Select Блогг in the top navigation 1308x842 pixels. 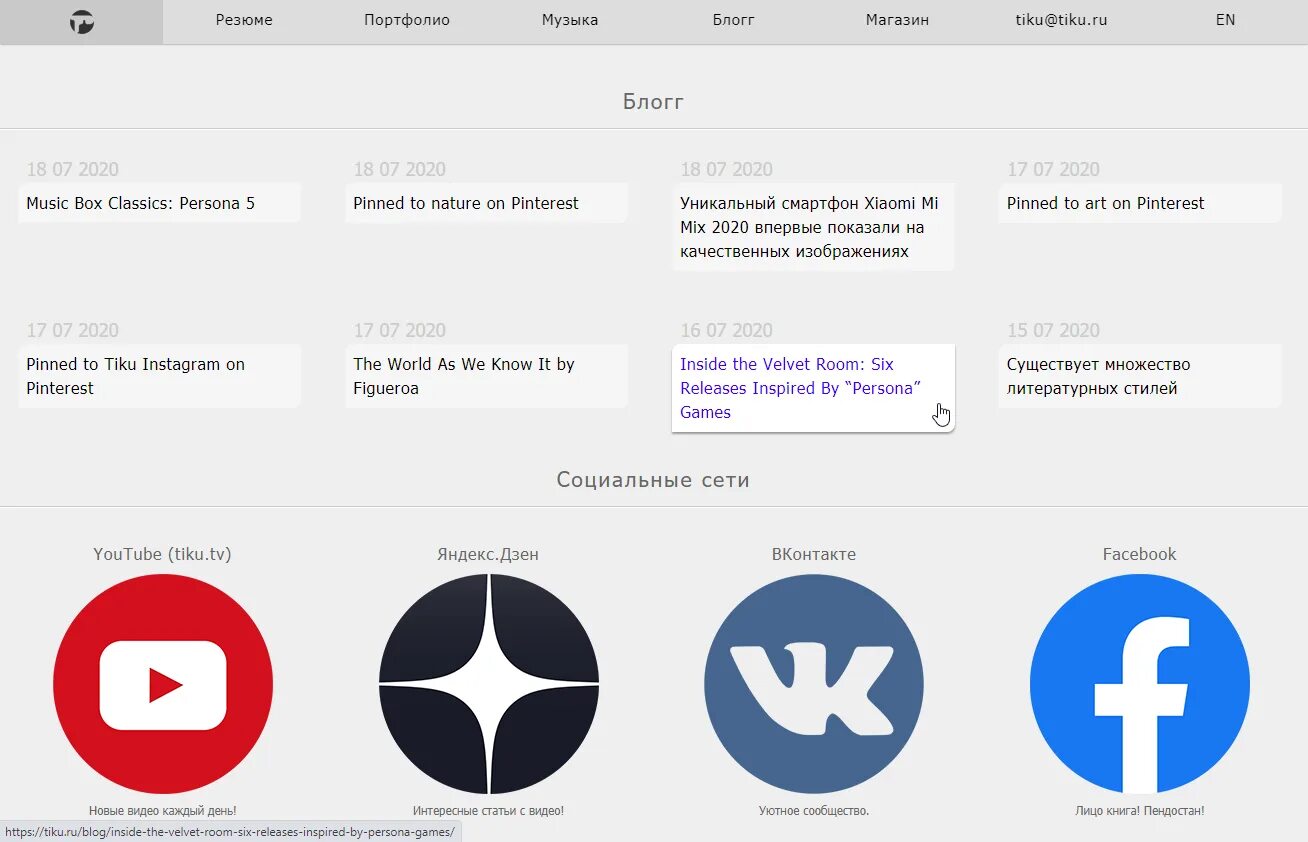click(734, 20)
